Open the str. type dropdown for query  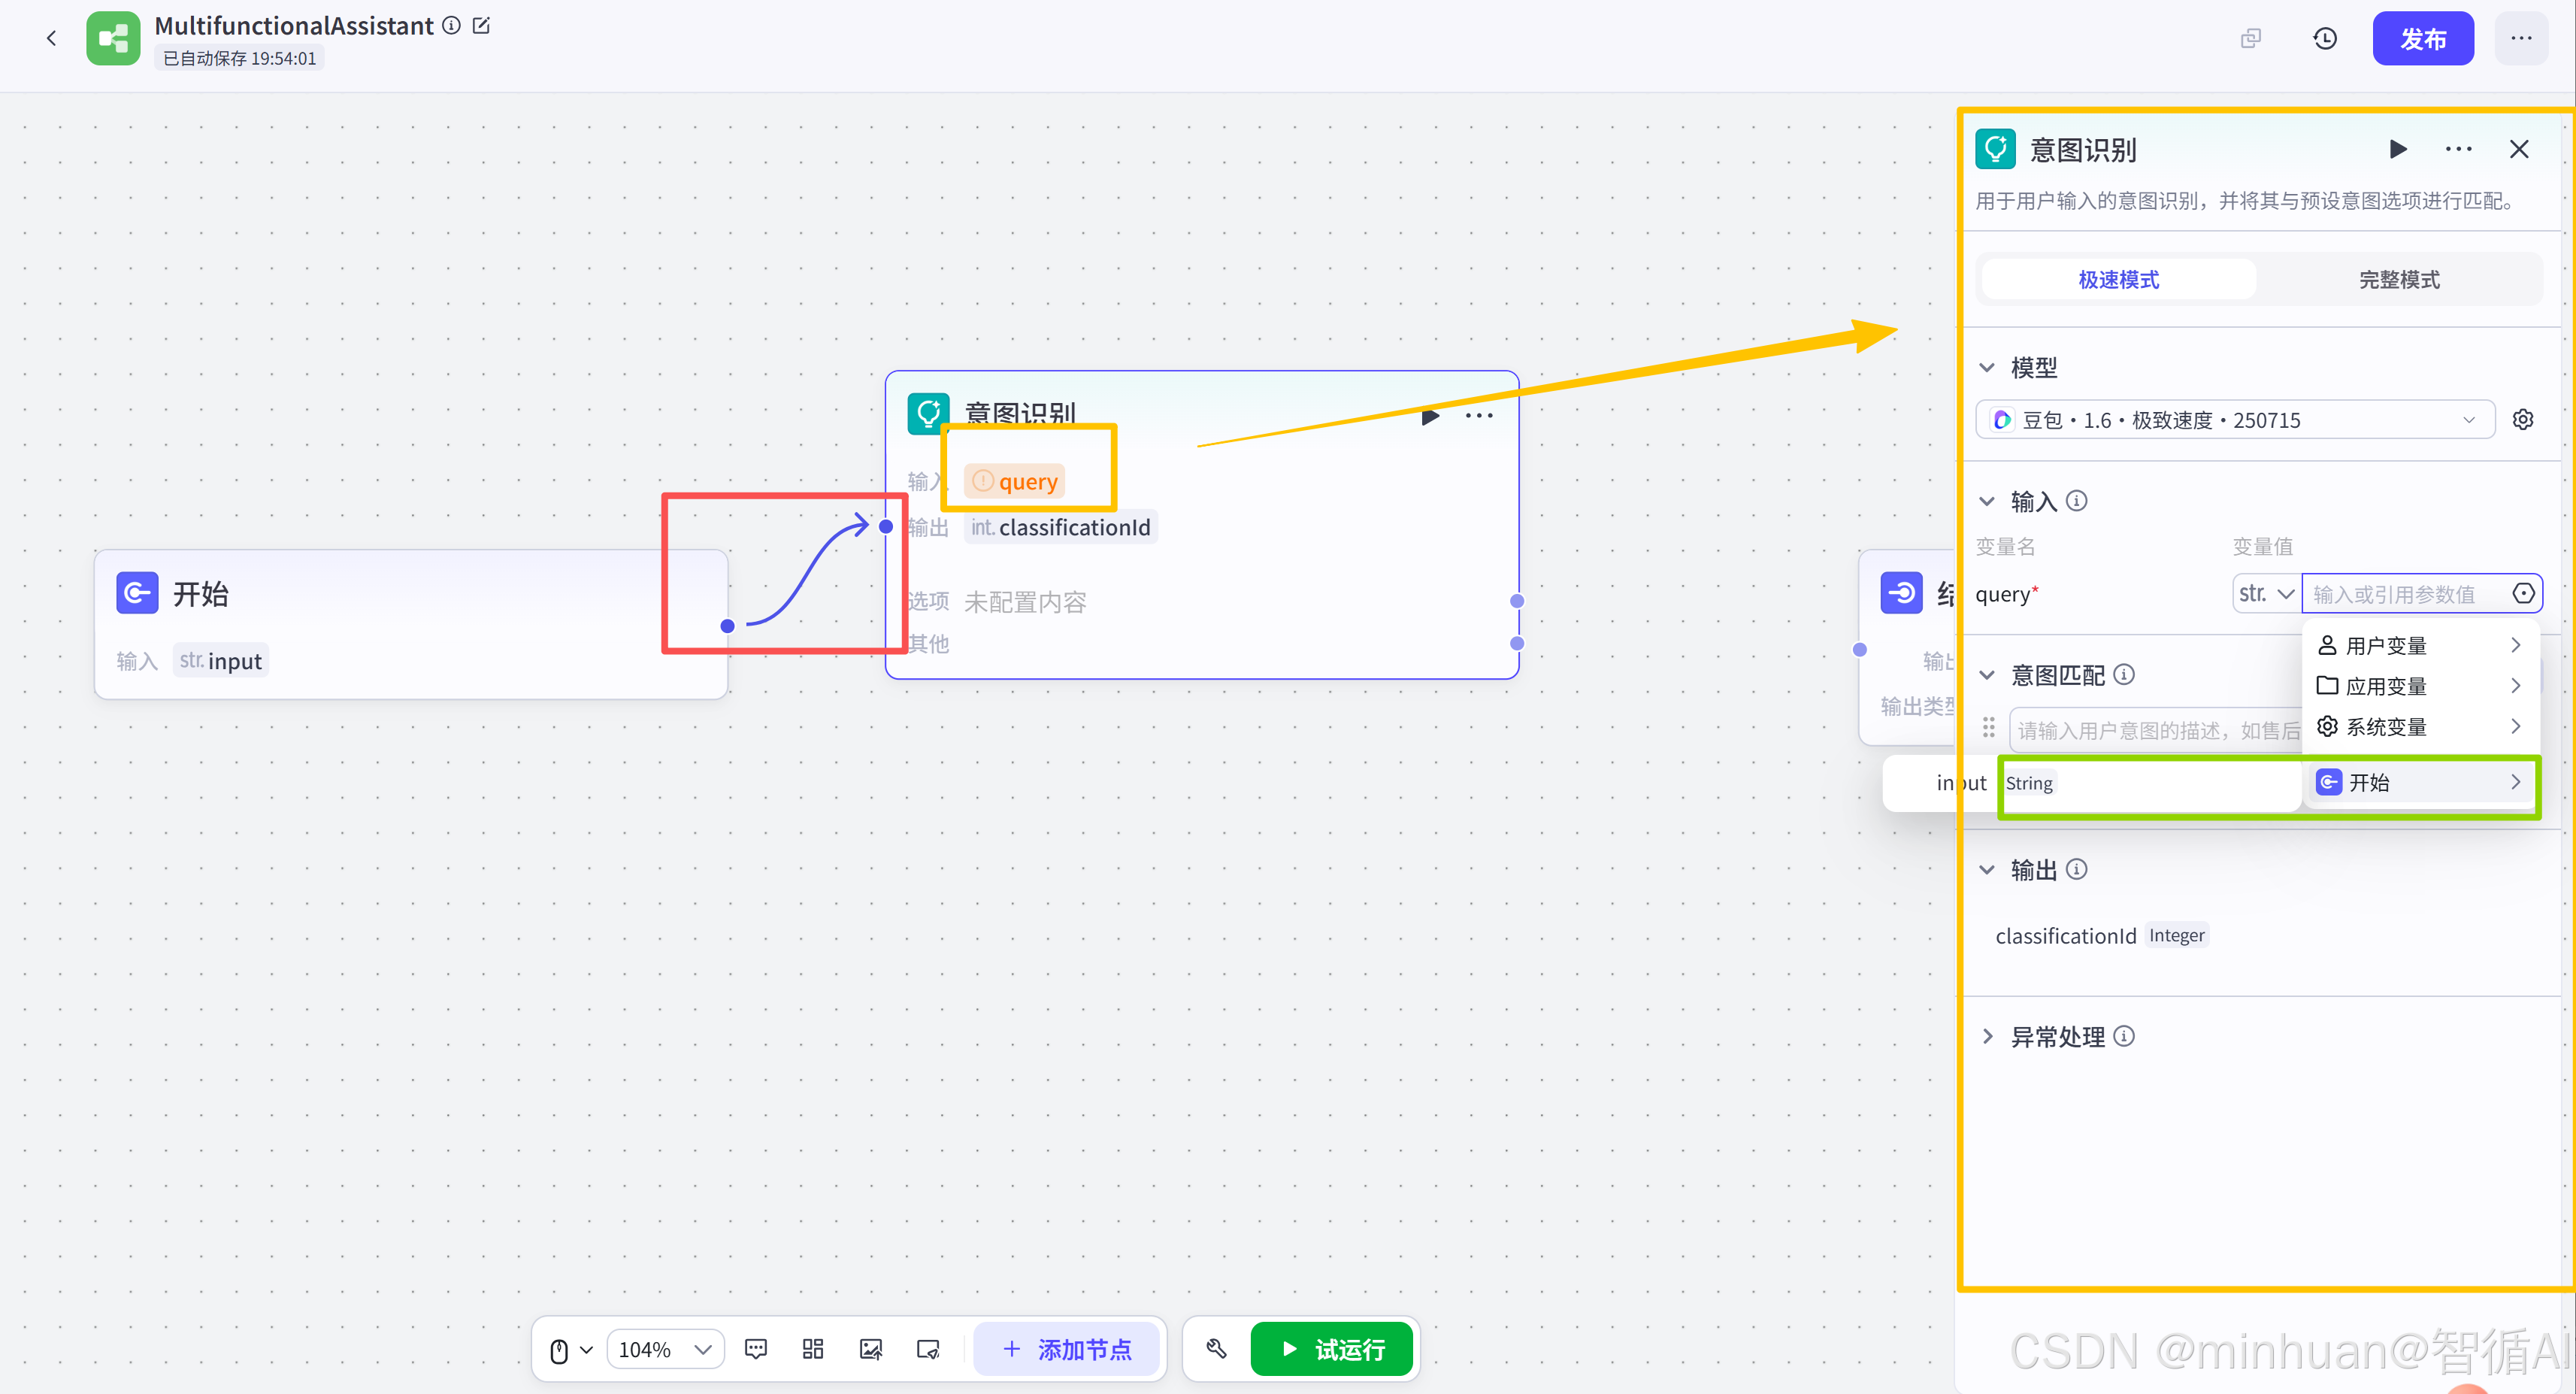click(x=2266, y=594)
